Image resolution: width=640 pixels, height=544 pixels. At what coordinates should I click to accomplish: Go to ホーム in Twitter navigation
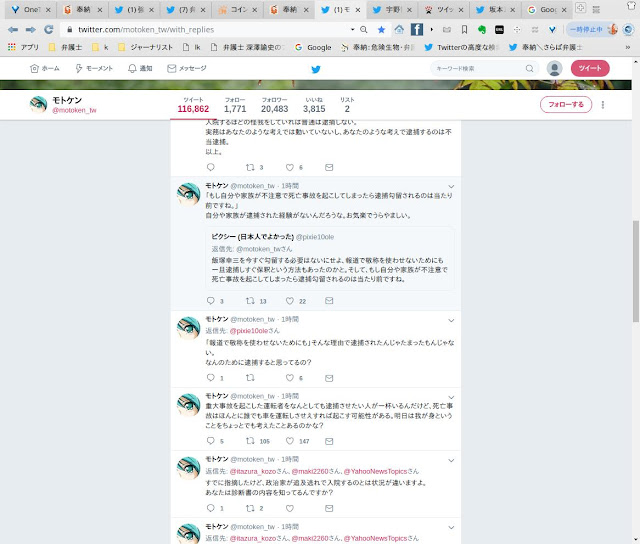click(x=45, y=68)
